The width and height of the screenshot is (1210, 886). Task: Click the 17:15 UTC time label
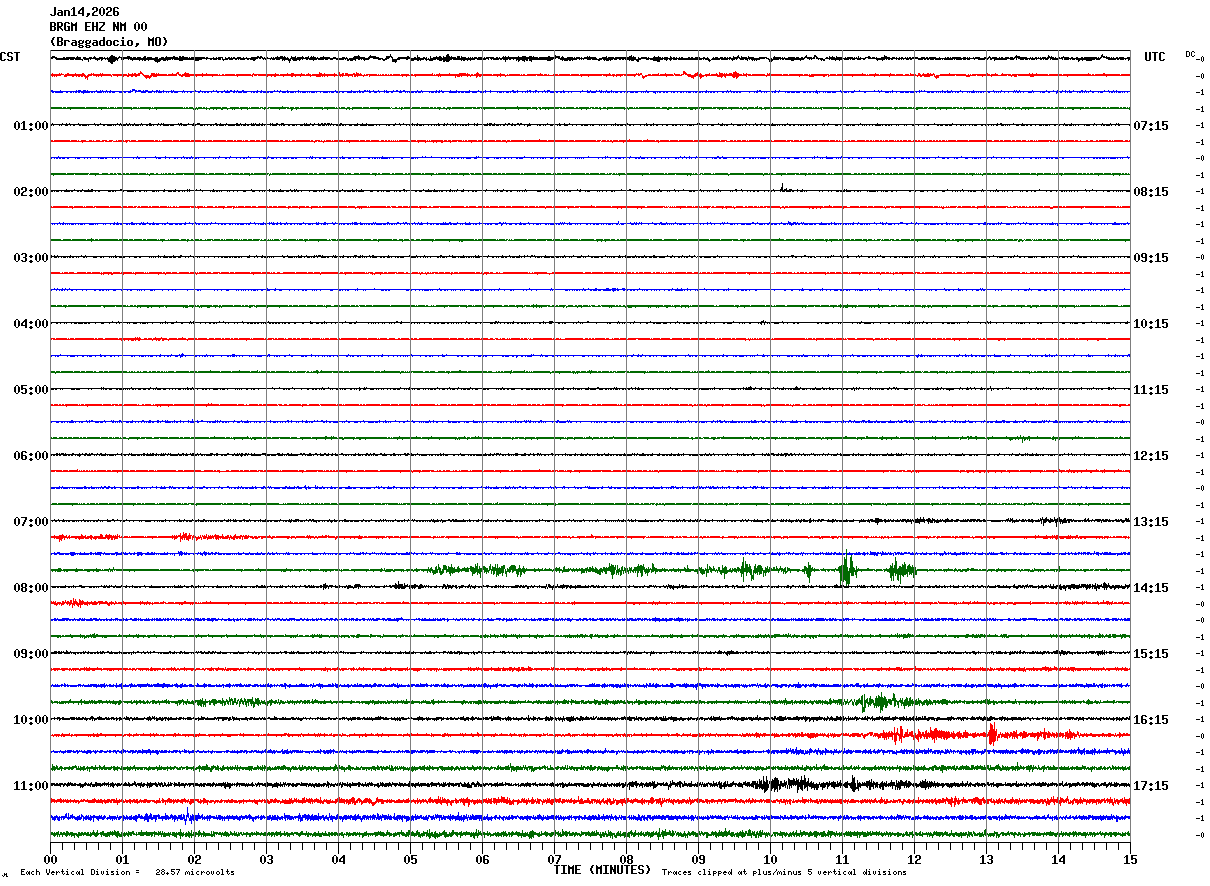1150,786
